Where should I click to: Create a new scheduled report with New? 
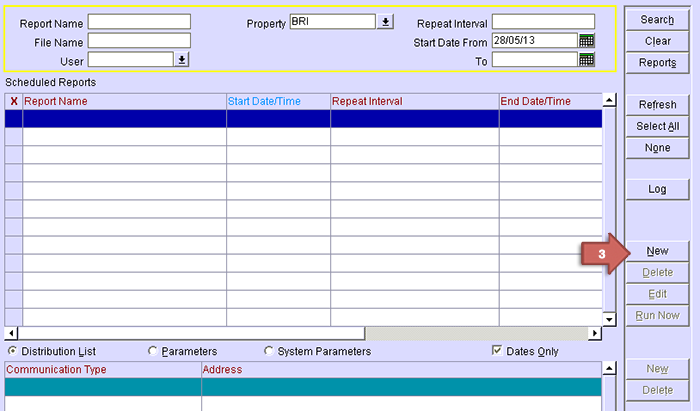(657, 251)
